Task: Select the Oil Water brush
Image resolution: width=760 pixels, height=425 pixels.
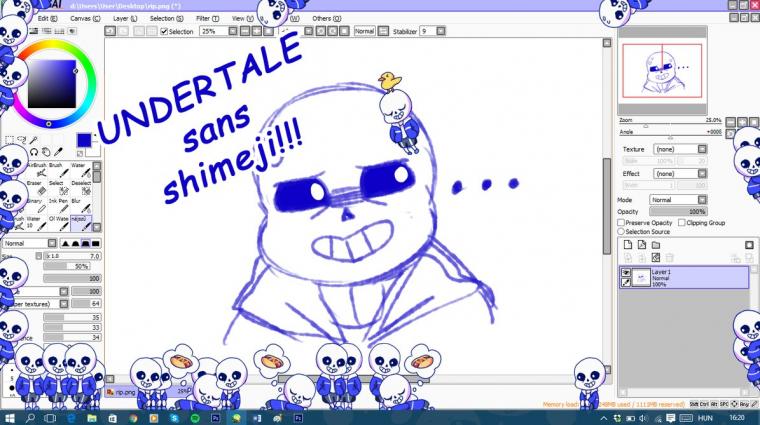Action: tap(58, 223)
